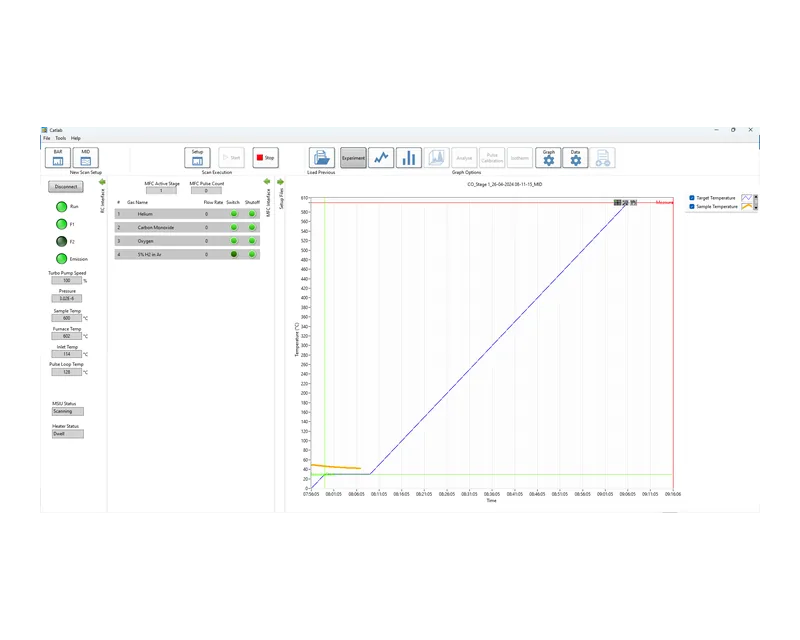
Task: Click the Sample Temperature plot style swatch
Action: point(746,207)
